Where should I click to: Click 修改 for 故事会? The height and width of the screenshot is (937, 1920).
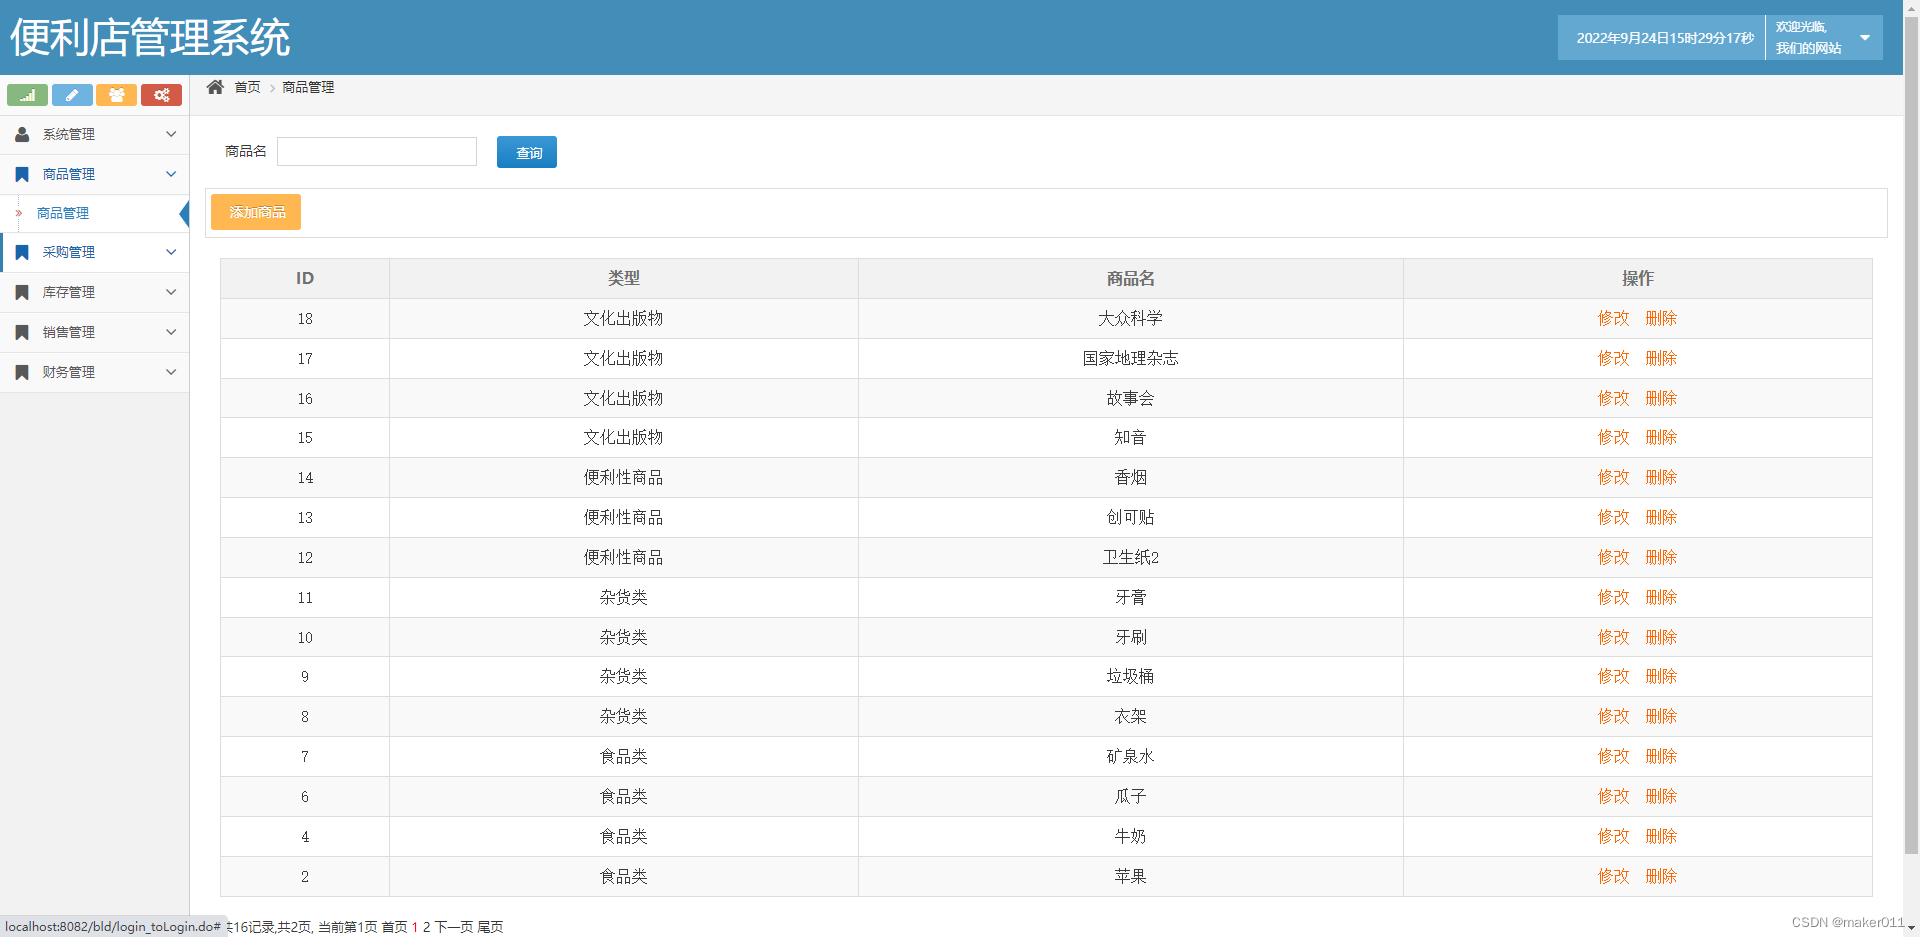point(1613,398)
